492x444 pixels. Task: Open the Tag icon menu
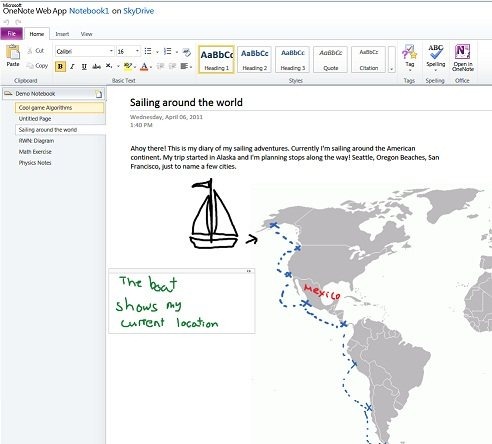[x=410, y=56]
